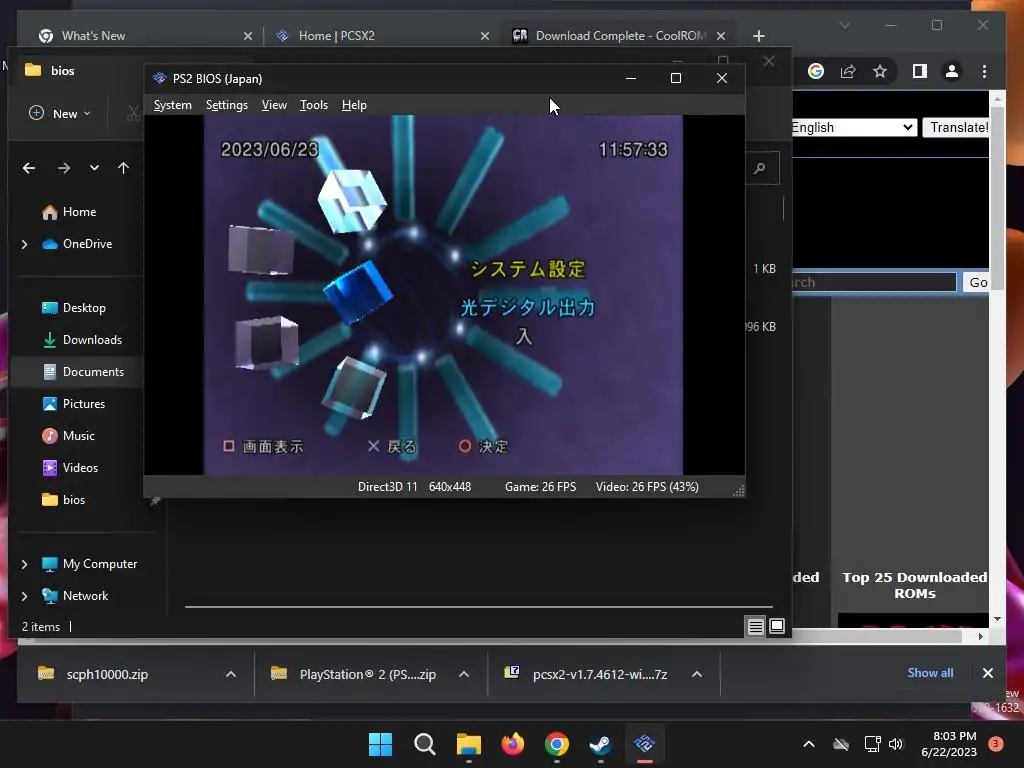Open Music in the sidebar
1024x768 pixels.
coord(68,436)
